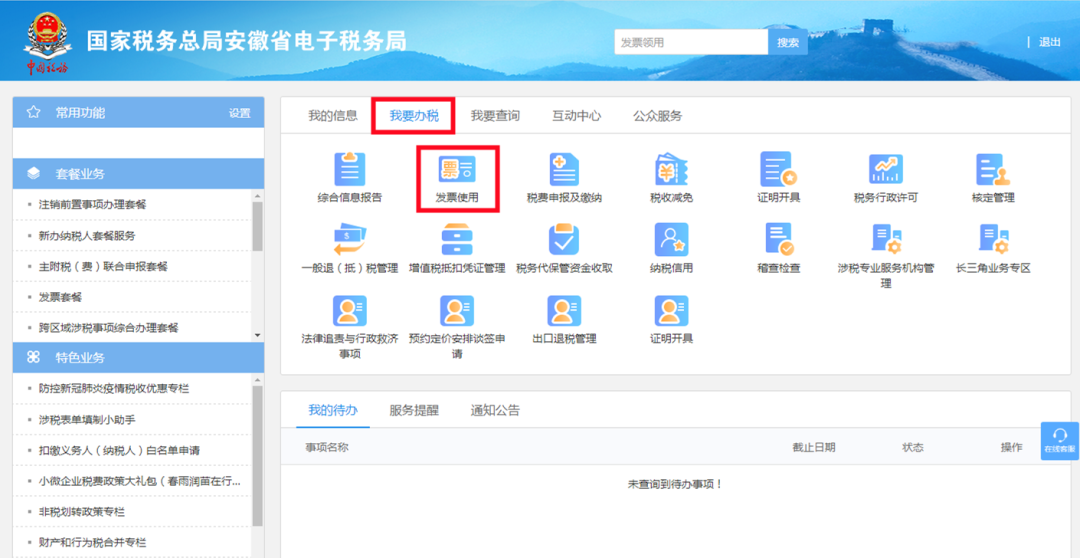Open 税收减免 icon
The height and width of the screenshot is (558, 1080).
[672, 169]
